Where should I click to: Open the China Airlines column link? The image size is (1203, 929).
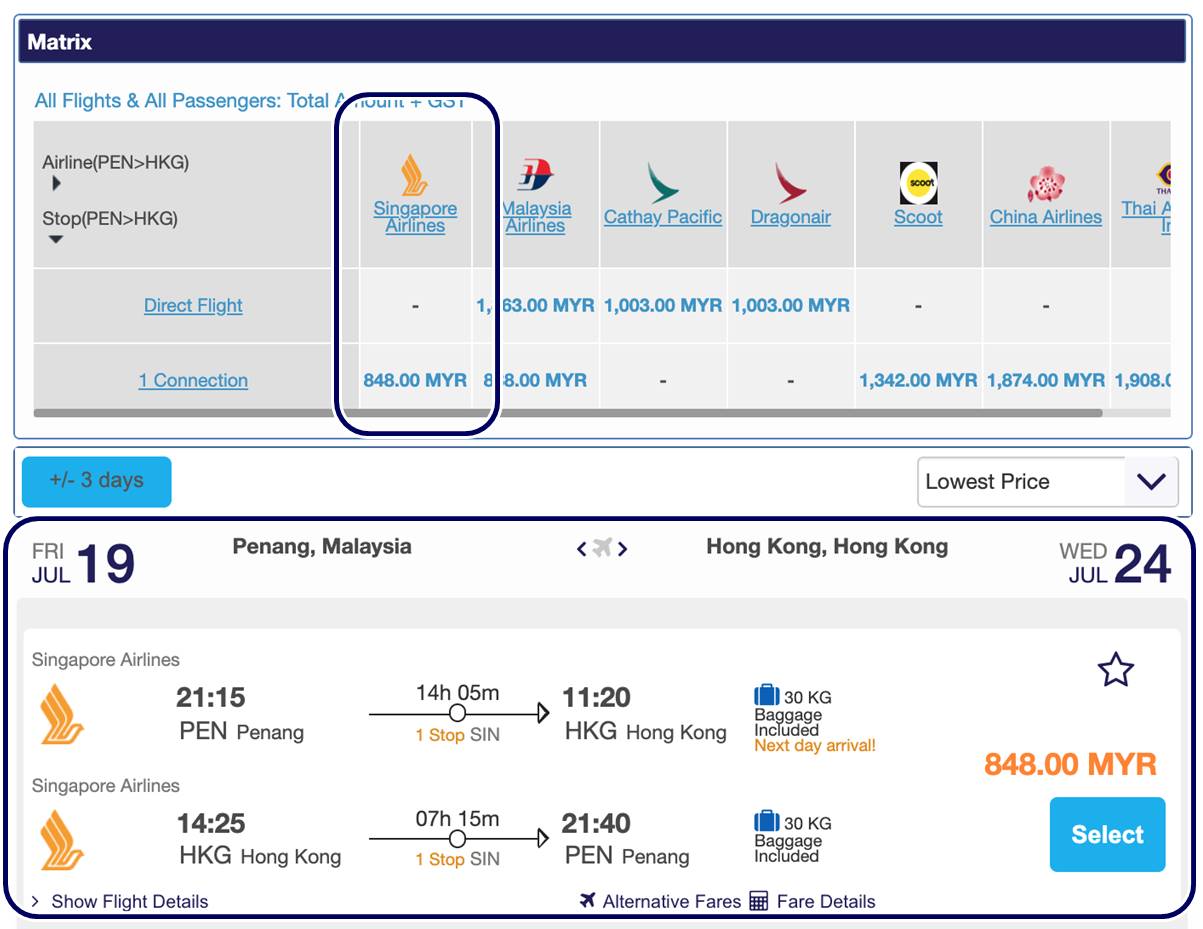1046,217
